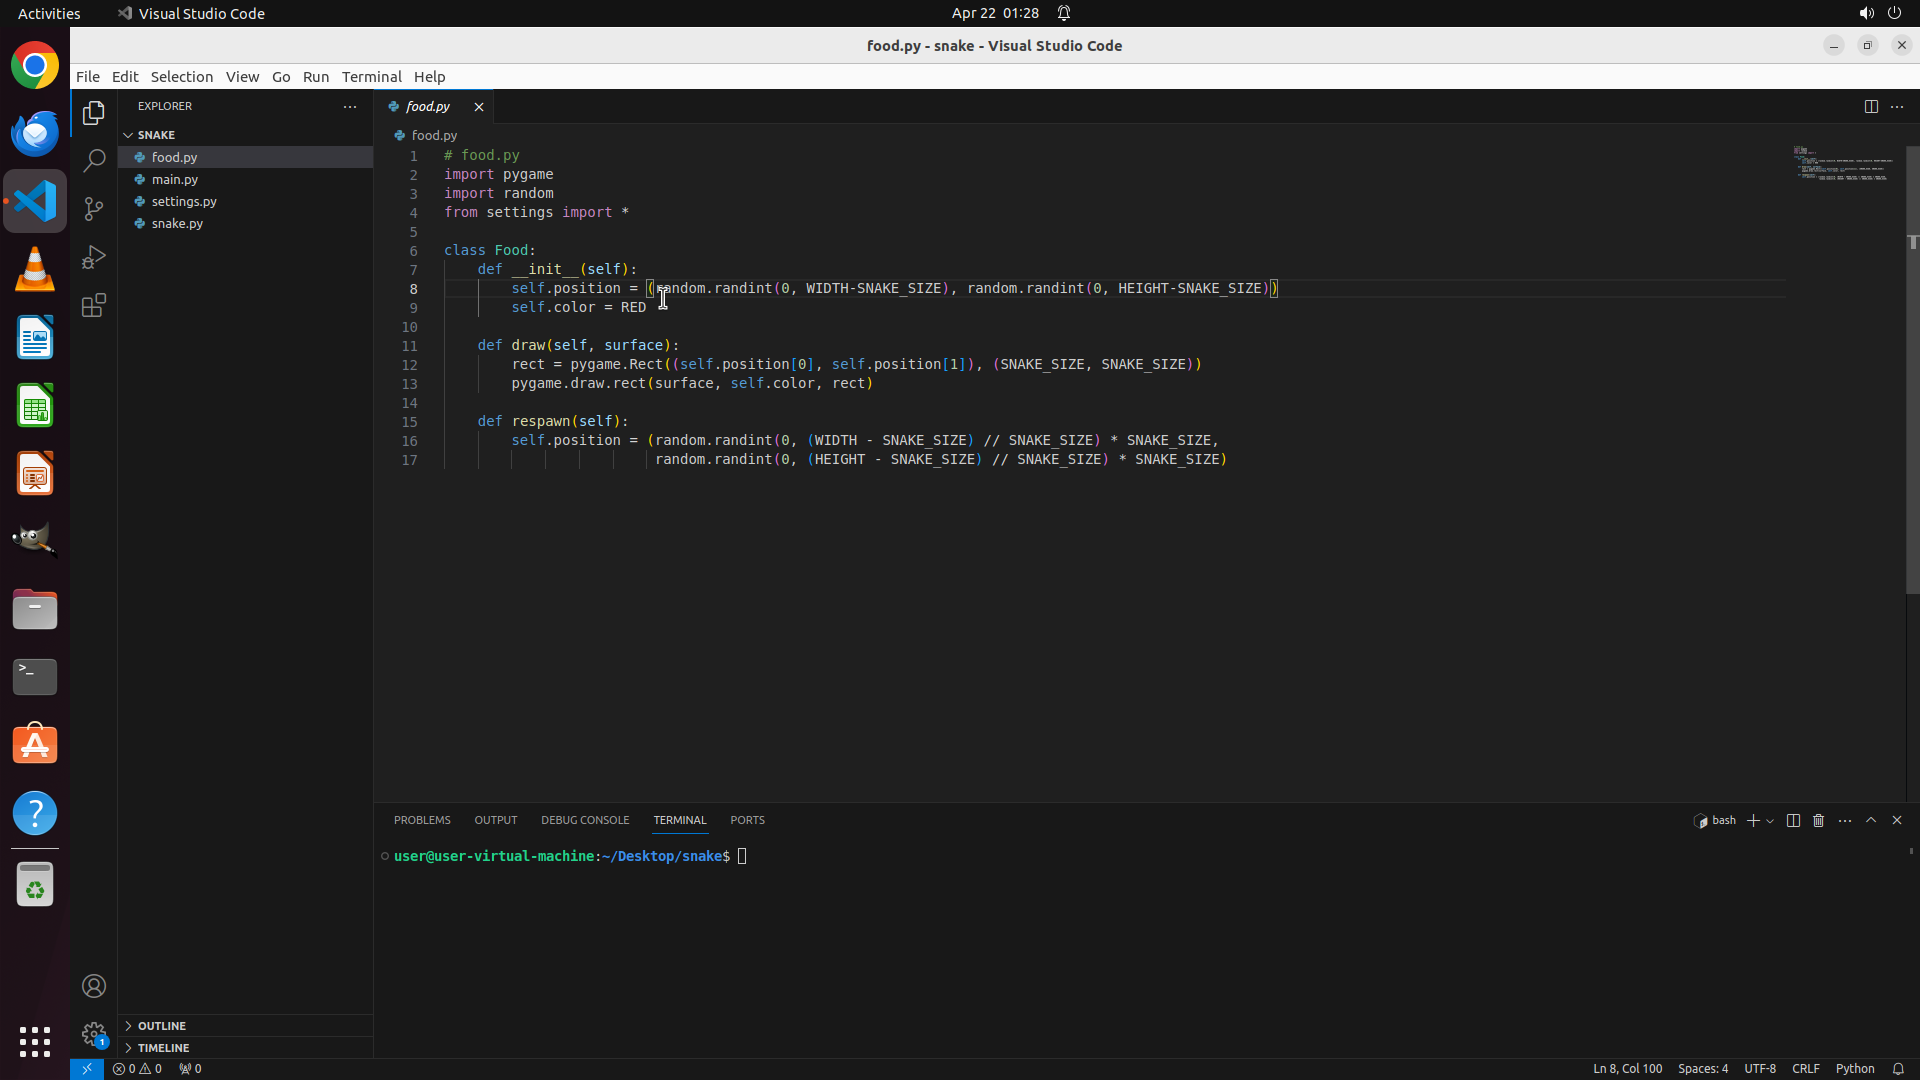Open the Run and Debug view
1920x1080 pixels.
[x=94, y=257]
